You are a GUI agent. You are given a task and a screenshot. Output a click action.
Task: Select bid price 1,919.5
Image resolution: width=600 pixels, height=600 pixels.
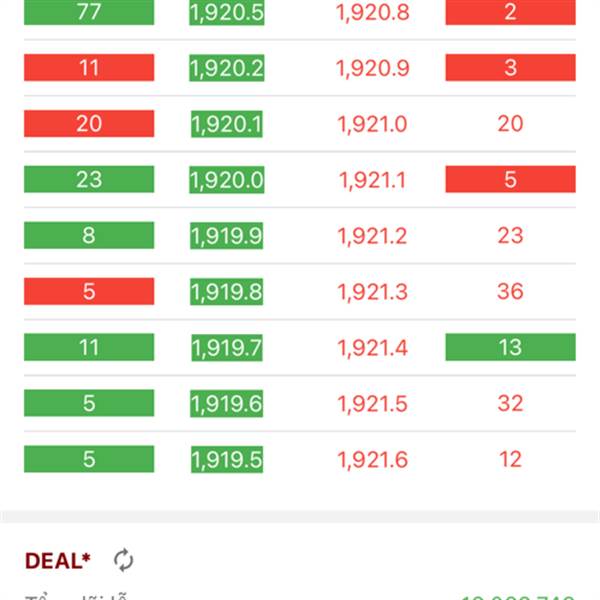click(226, 459)
